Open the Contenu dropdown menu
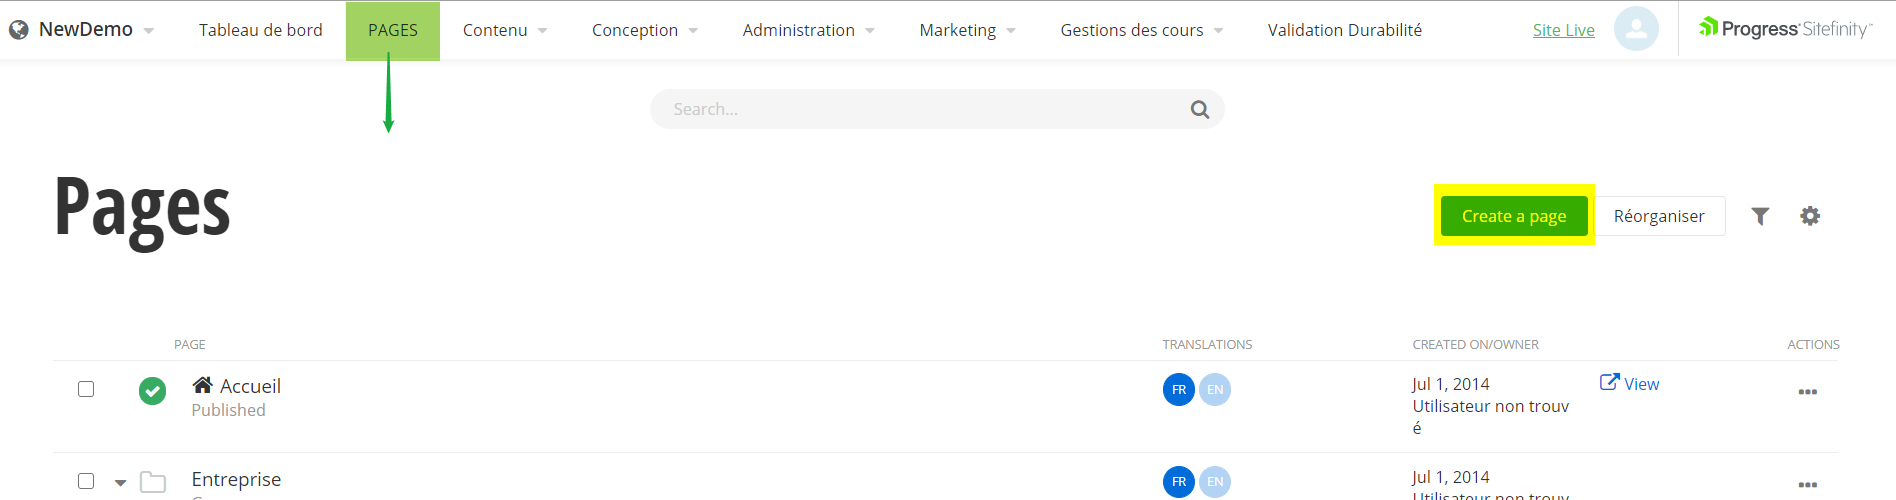 (504, 30)
